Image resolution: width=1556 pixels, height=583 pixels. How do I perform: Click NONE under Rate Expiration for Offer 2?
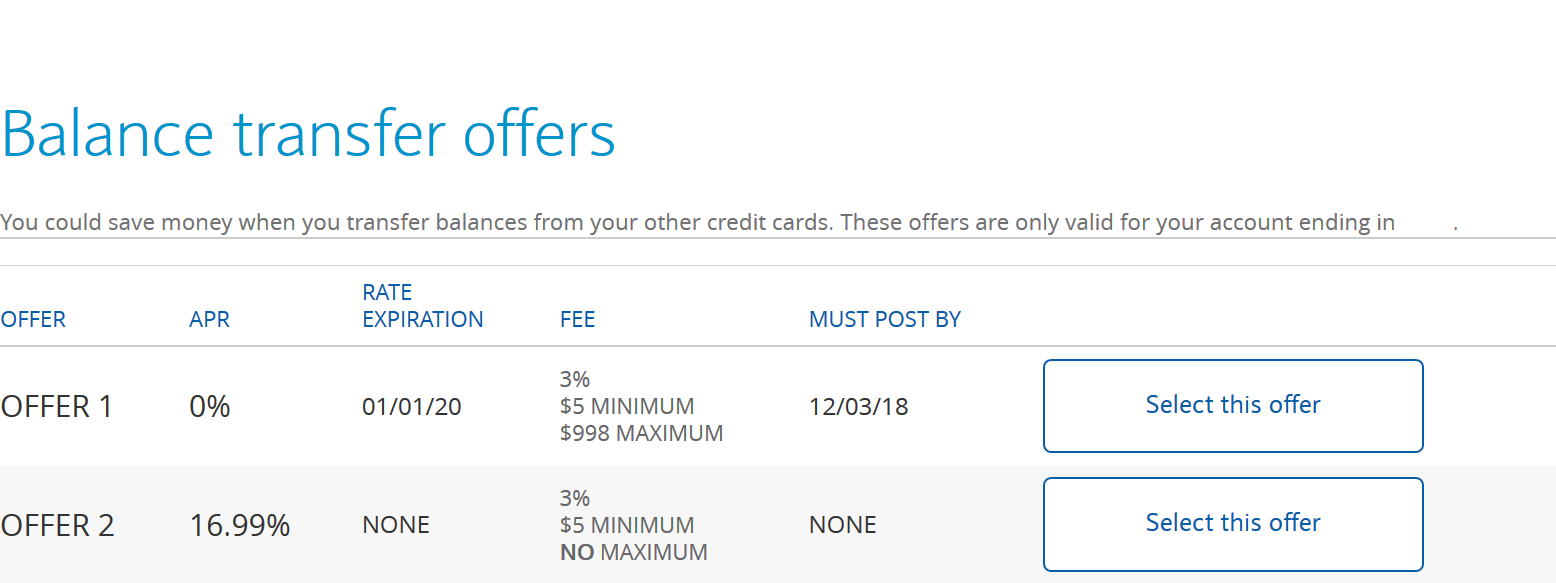tap(396, 526)
